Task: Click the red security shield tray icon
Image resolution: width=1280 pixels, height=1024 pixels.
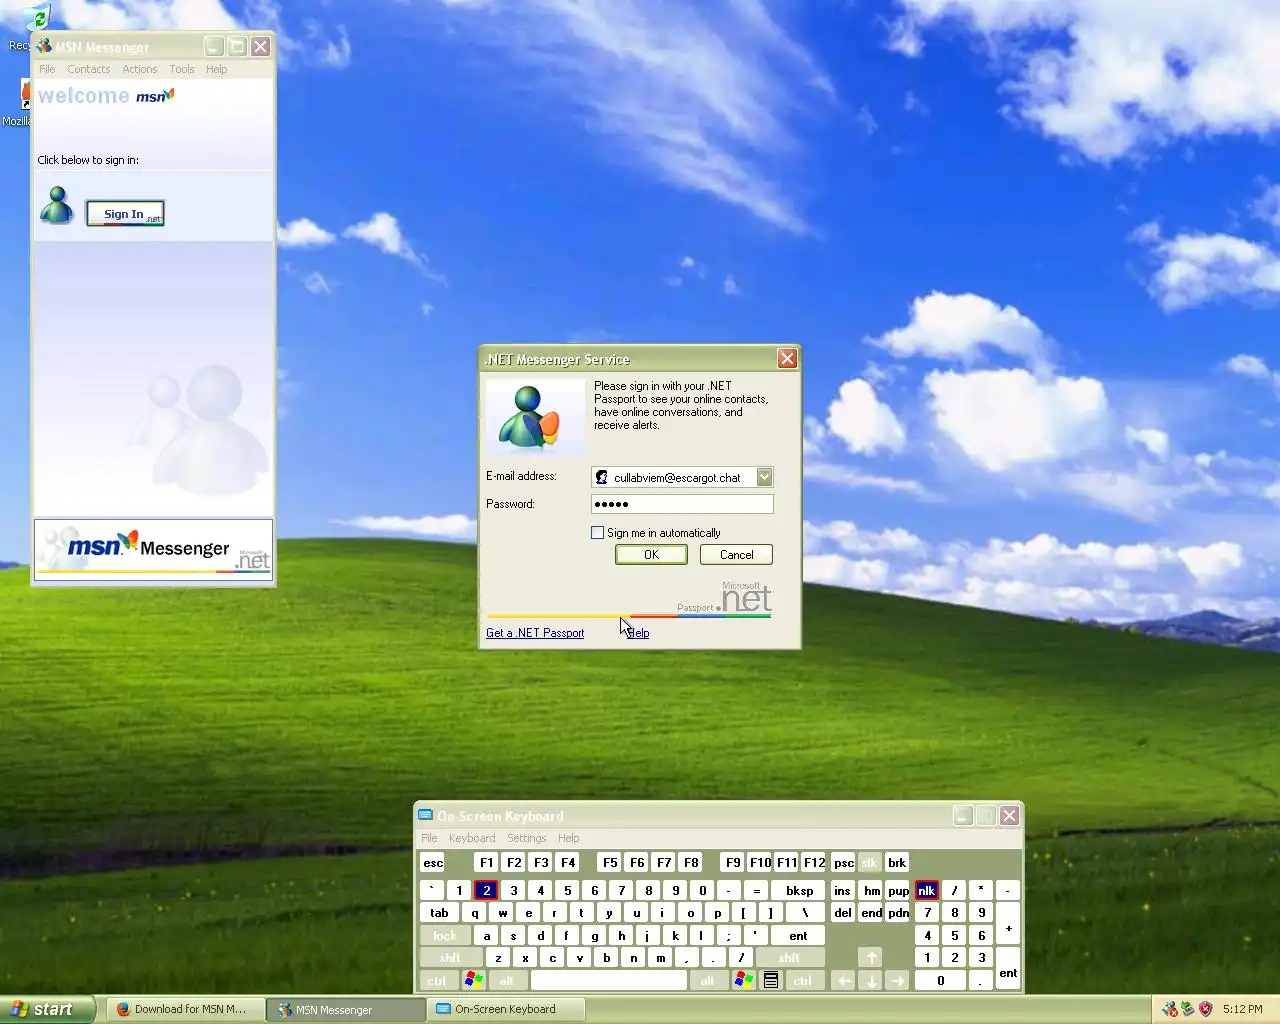Action: click(1206, 1009)
